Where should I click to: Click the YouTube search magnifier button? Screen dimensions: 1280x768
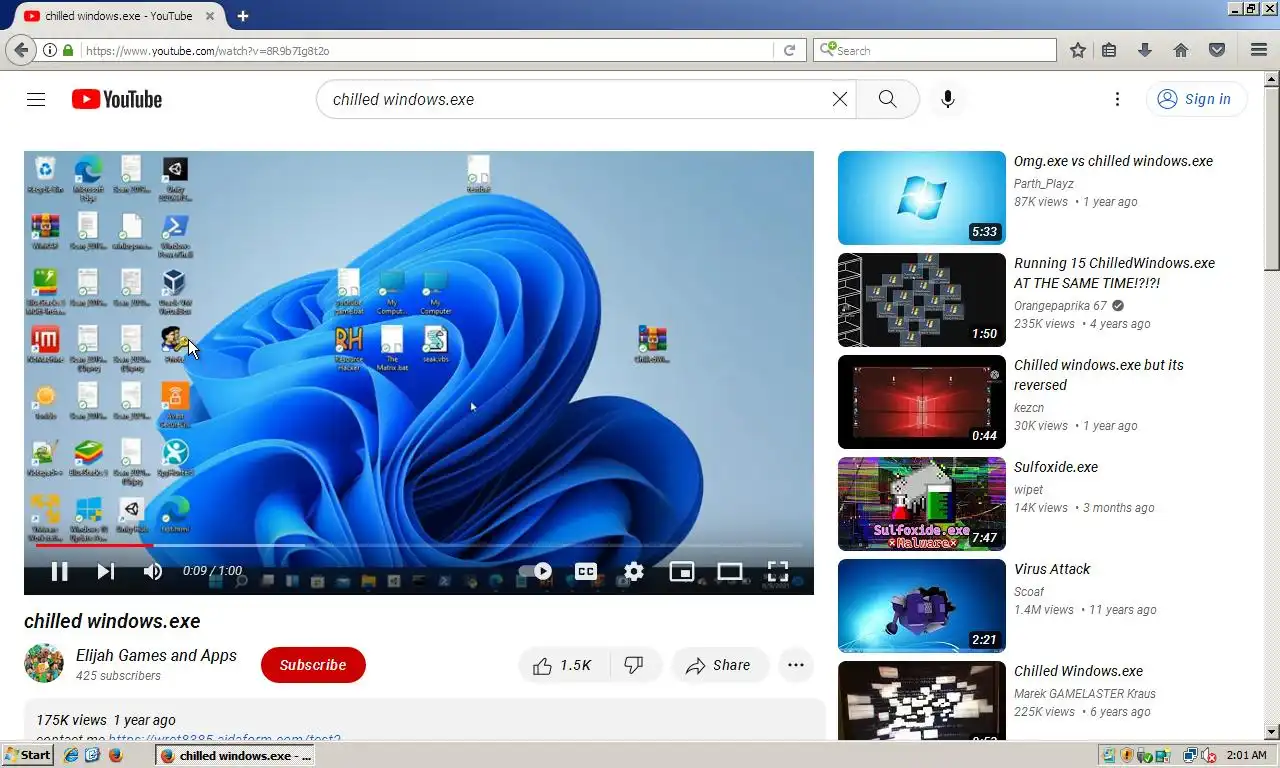pyautogui.click(x=887, y=99)
